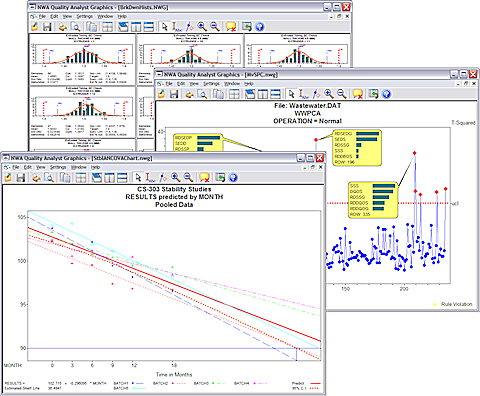The image size is (480, 396).
Task: Open the Window menu in MvSPC window
Action: tap(232, 84)
